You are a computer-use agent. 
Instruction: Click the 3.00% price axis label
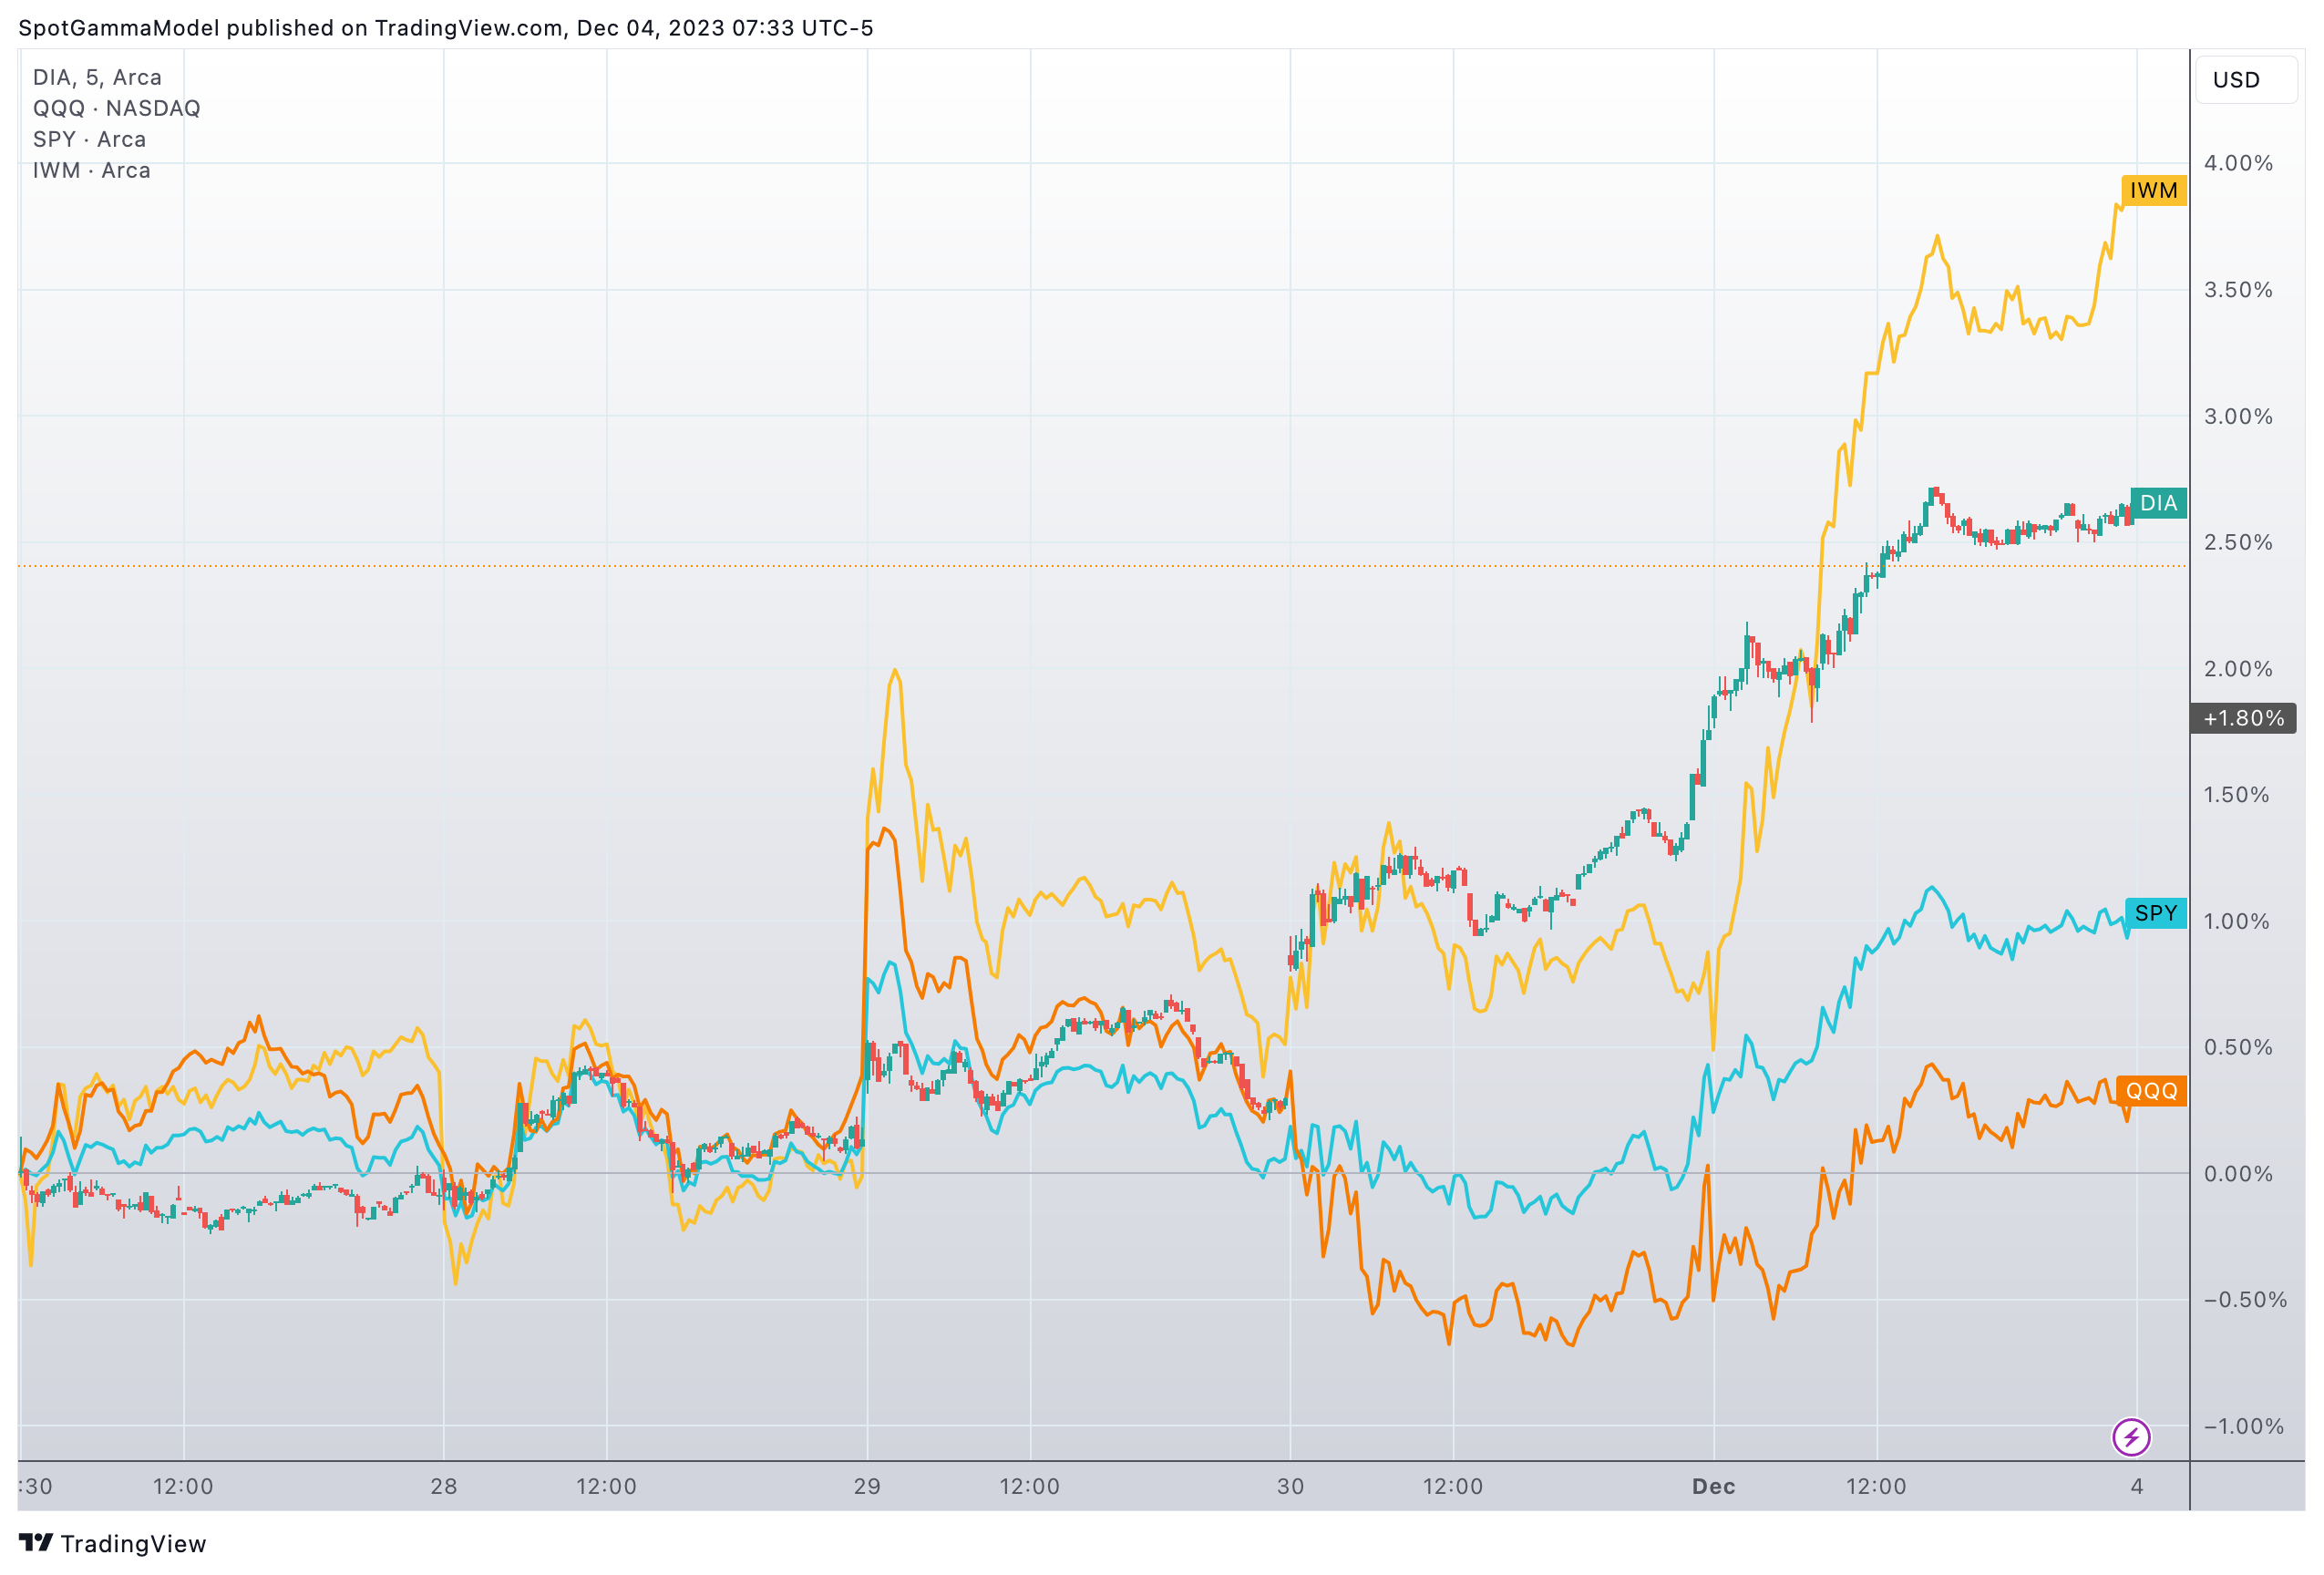coord(2238,416)
